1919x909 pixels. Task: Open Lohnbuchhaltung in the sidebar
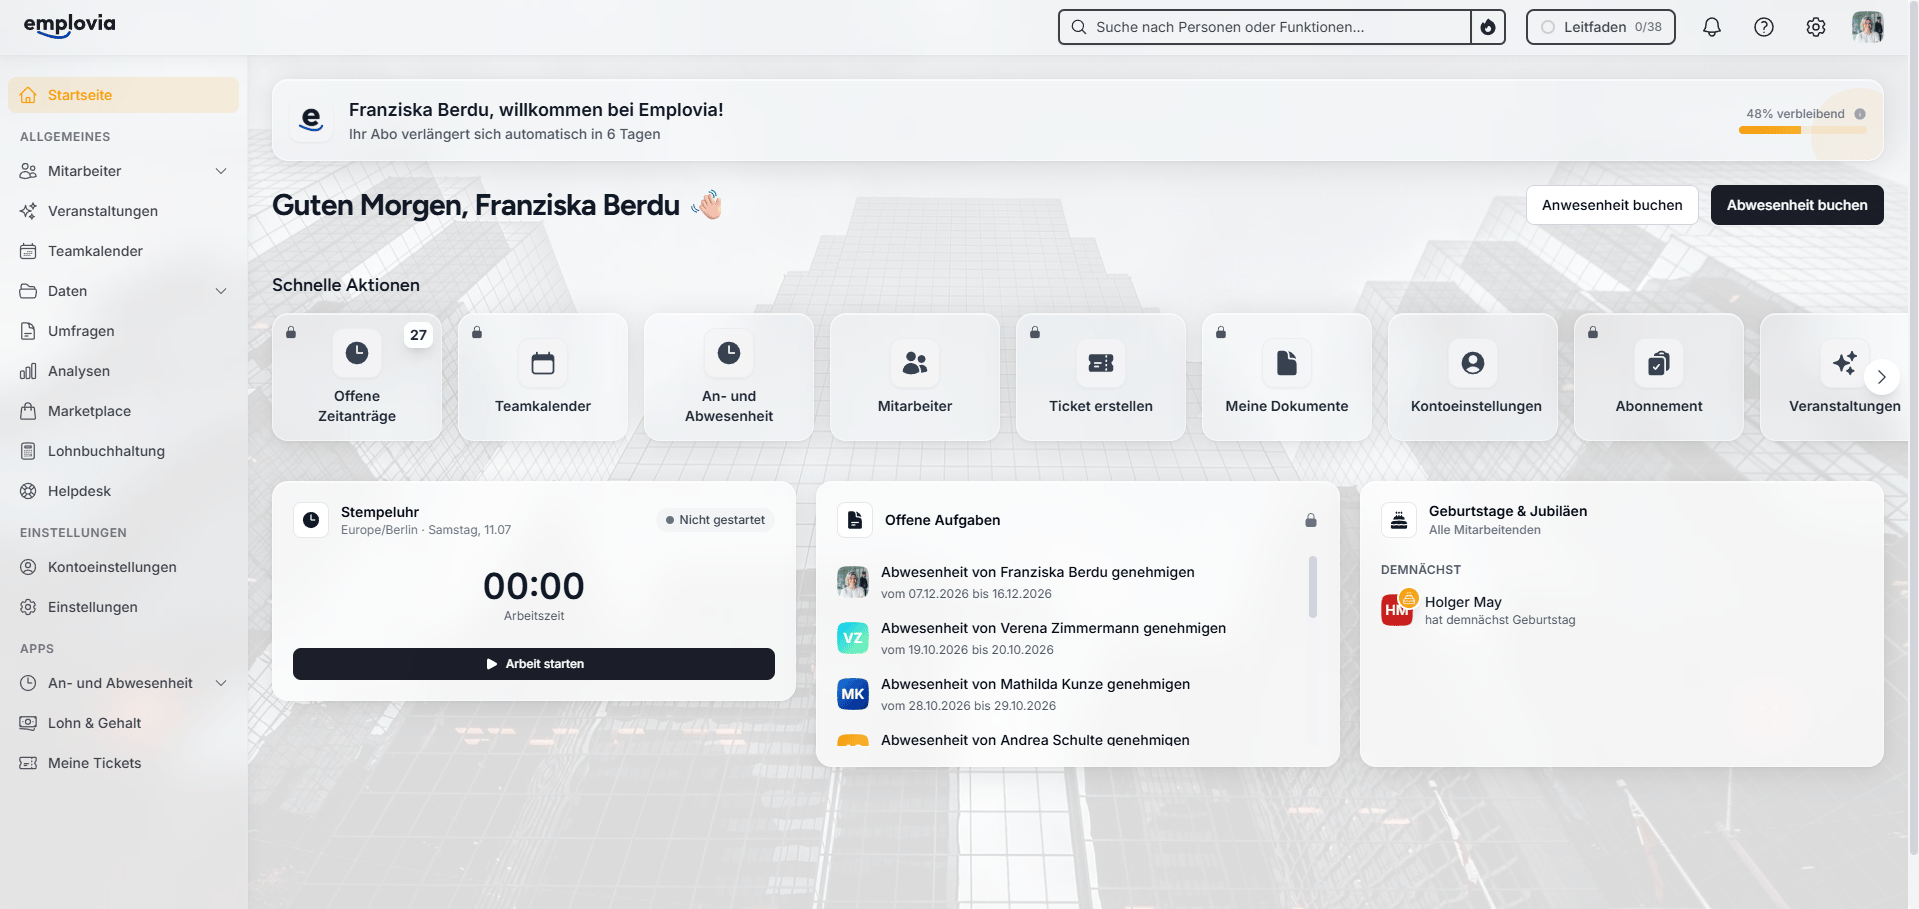coord(123,451)
